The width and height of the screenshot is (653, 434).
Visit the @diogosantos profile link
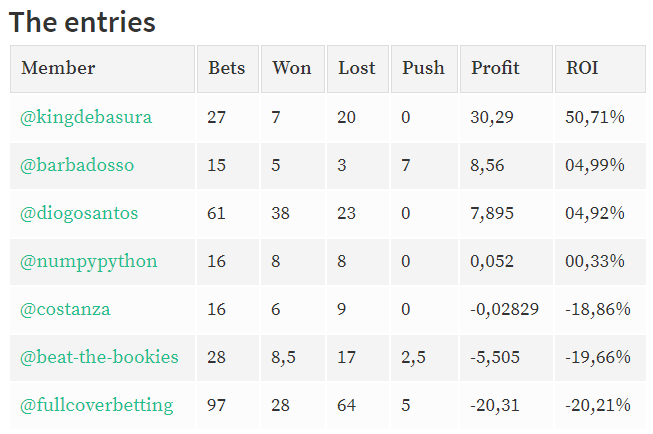click(79, 214)
